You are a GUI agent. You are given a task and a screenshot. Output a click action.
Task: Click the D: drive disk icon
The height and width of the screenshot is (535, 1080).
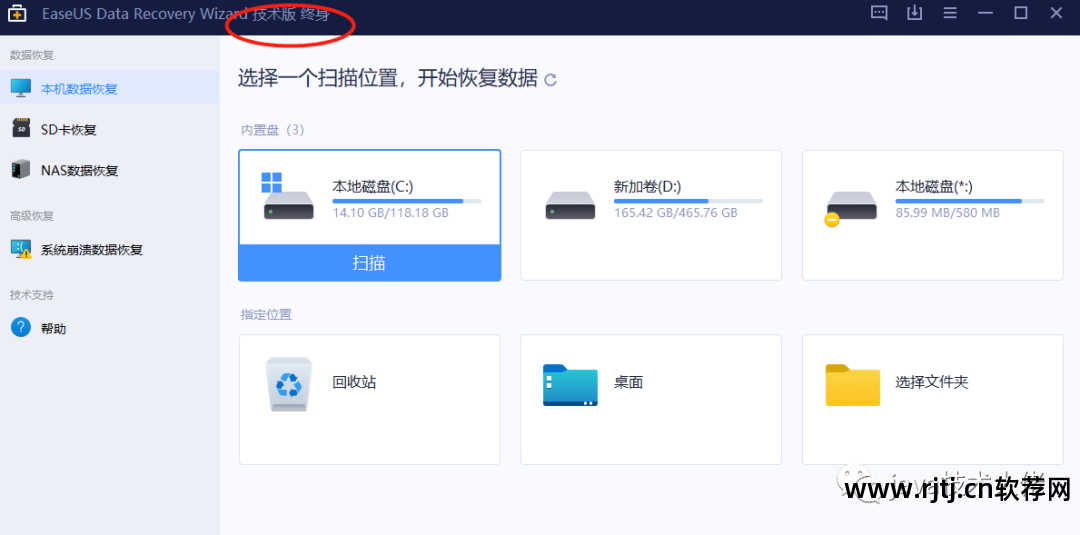pos(570,205)
